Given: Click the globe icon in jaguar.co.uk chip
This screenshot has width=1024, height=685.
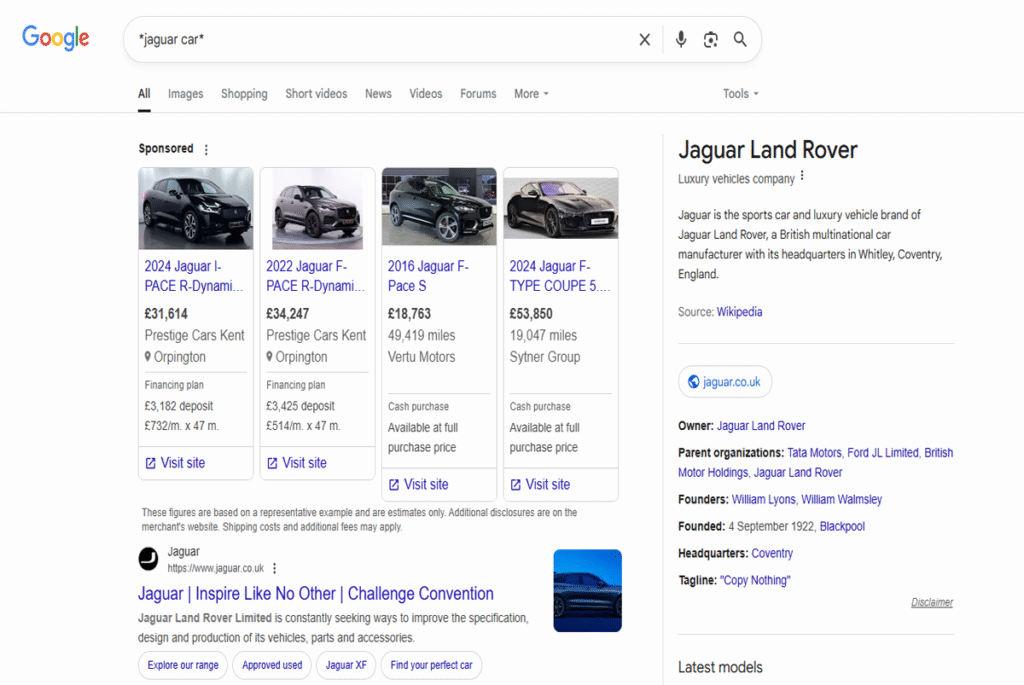Looking at the screenshot, I should pyautogui.click(x=694, y=382).
